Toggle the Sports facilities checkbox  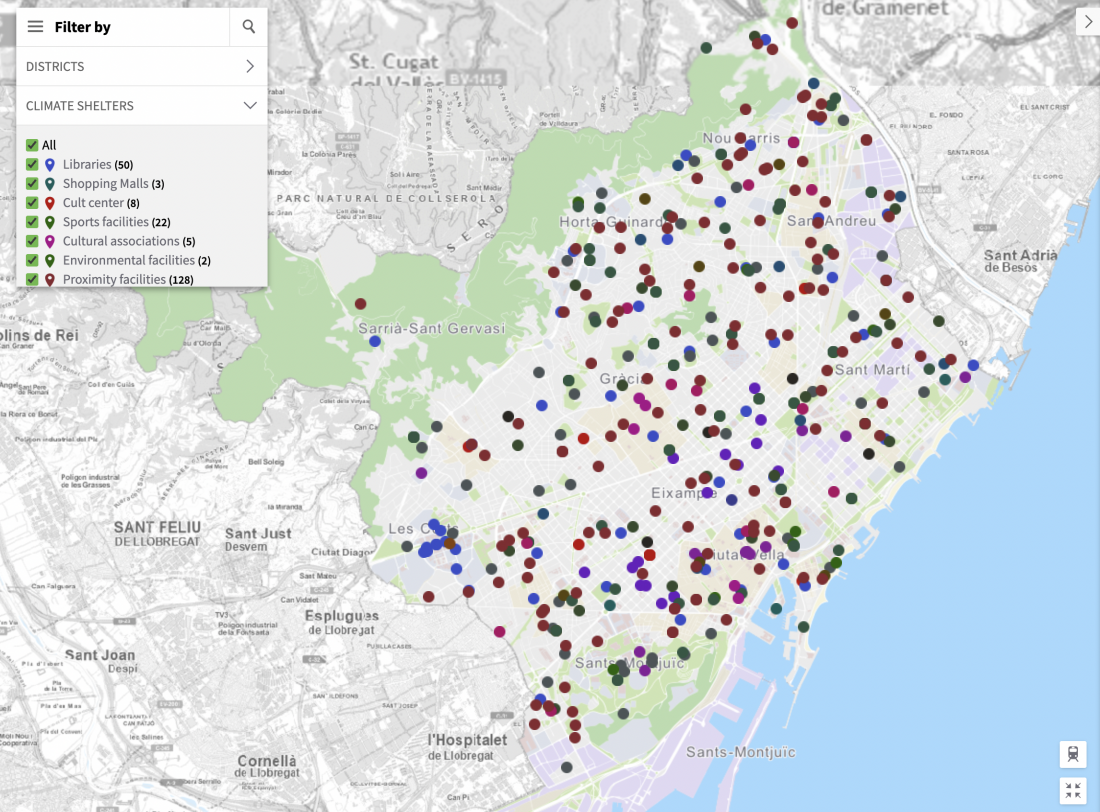(x=32, y=222)
